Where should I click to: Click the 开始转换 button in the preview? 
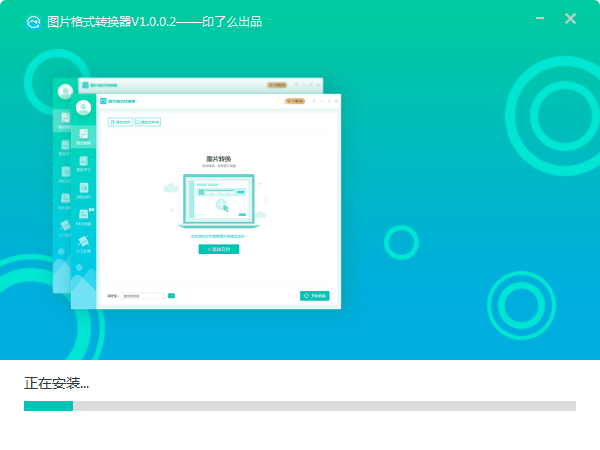coord(314,296)
